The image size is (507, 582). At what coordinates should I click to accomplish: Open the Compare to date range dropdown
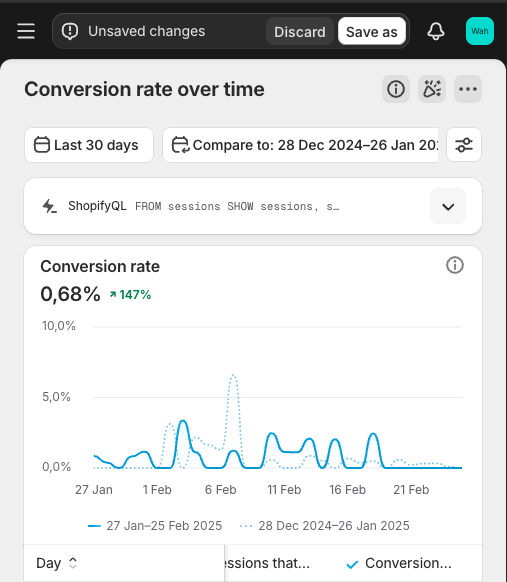click(x=300, y=145)
